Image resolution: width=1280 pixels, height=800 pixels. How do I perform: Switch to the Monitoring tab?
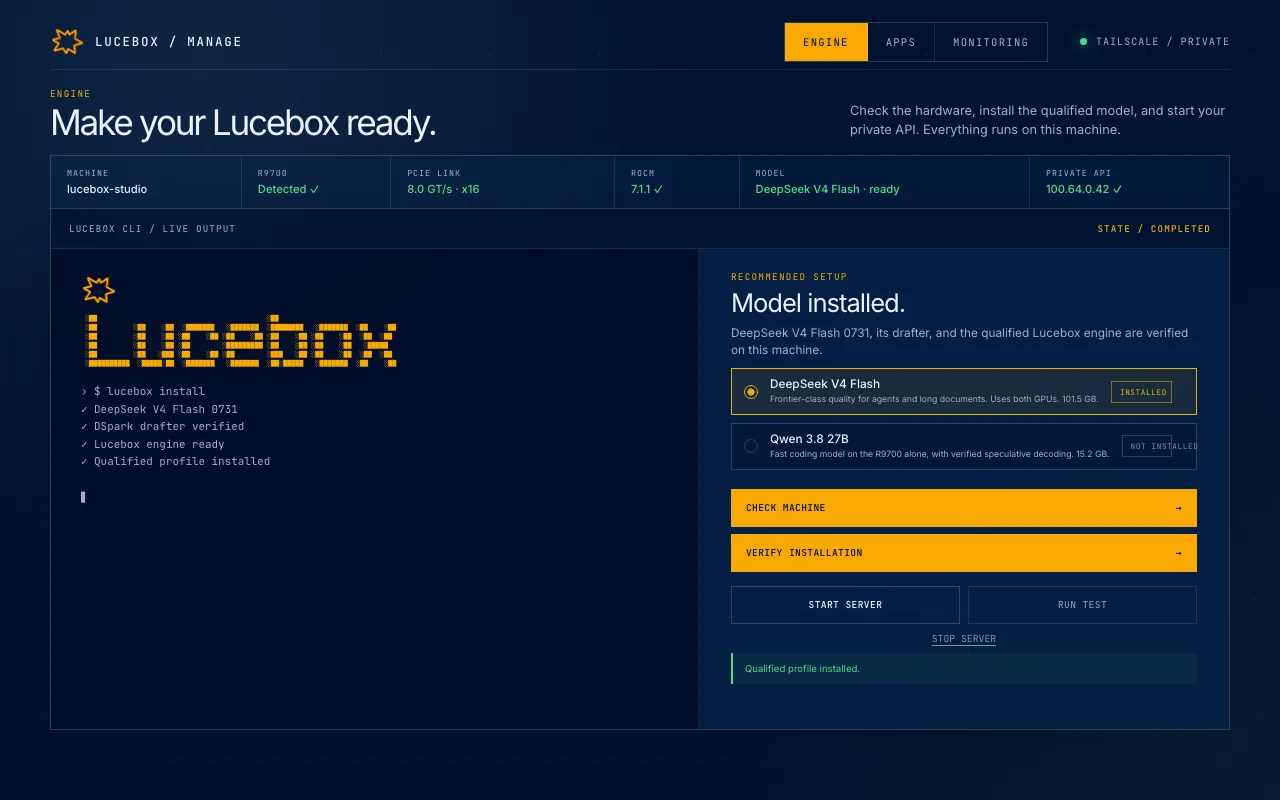tap(991, 42)
